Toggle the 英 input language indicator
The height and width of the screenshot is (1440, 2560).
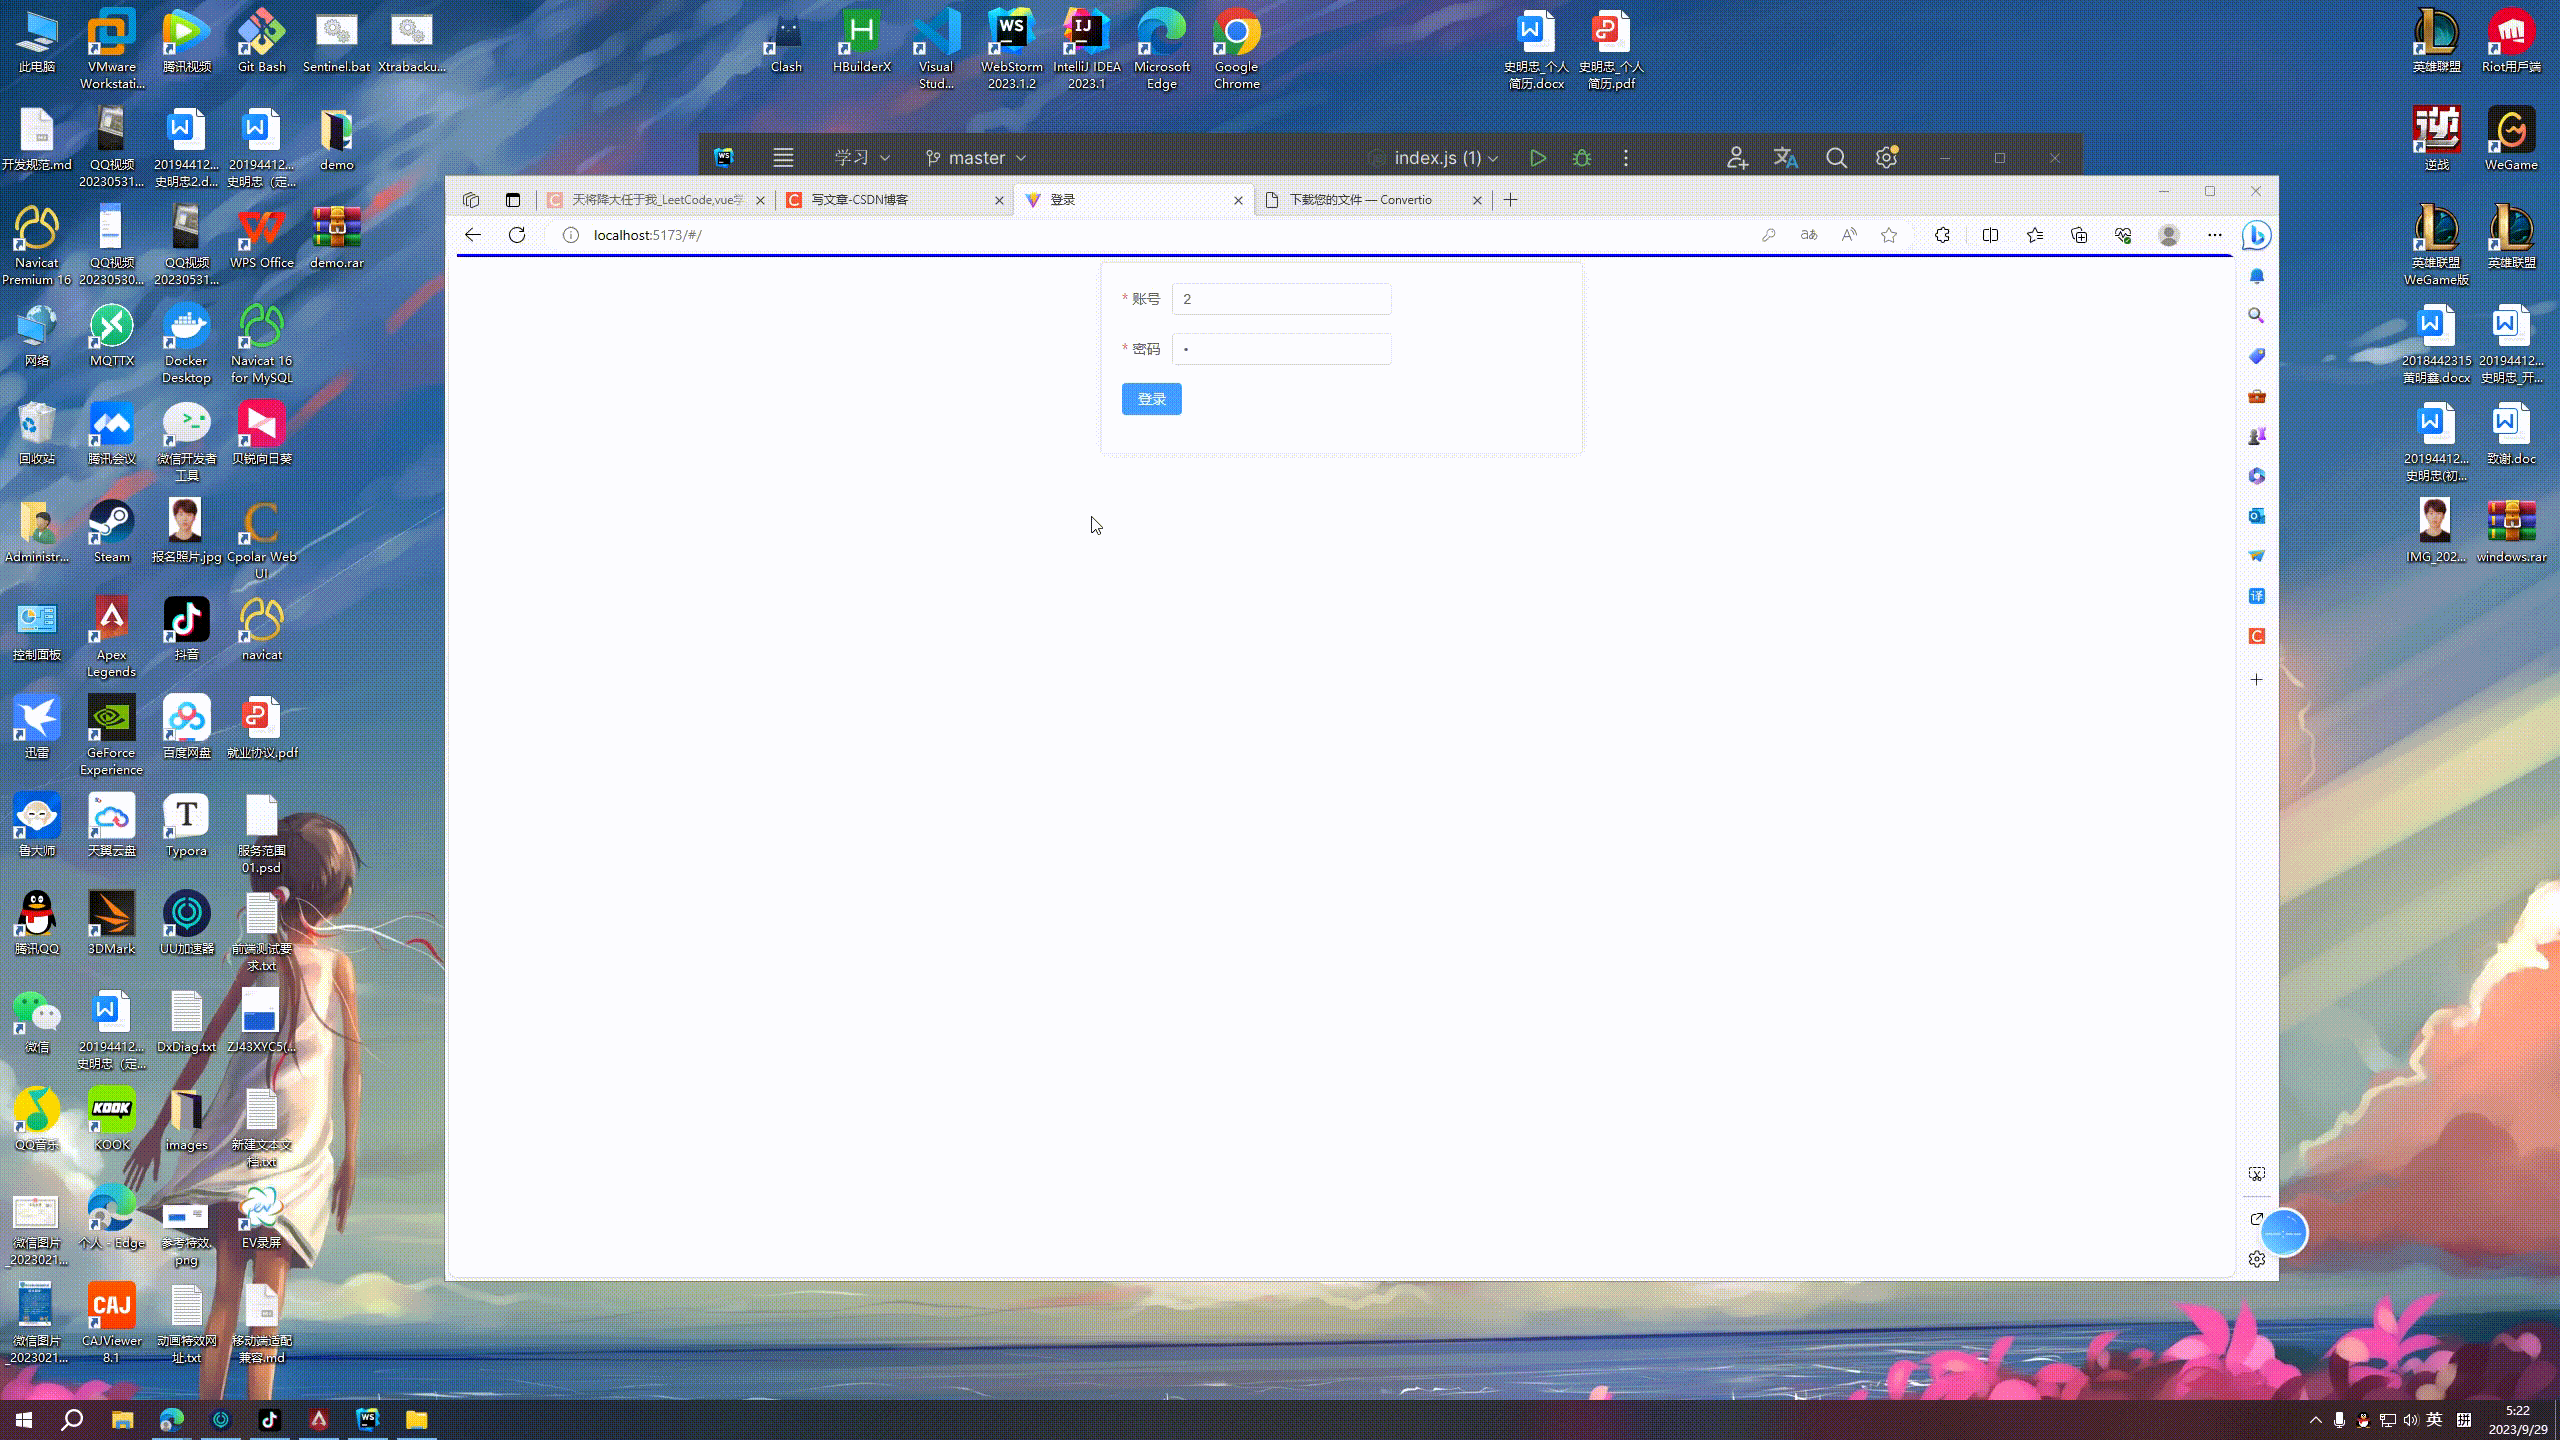2434,1420
